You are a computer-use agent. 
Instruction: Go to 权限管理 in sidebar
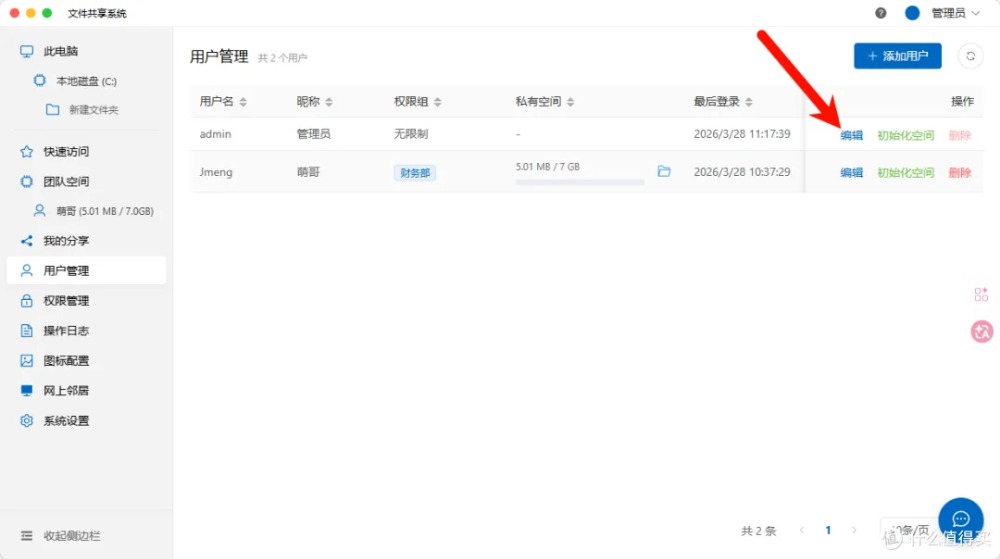(x=66, y=301)
